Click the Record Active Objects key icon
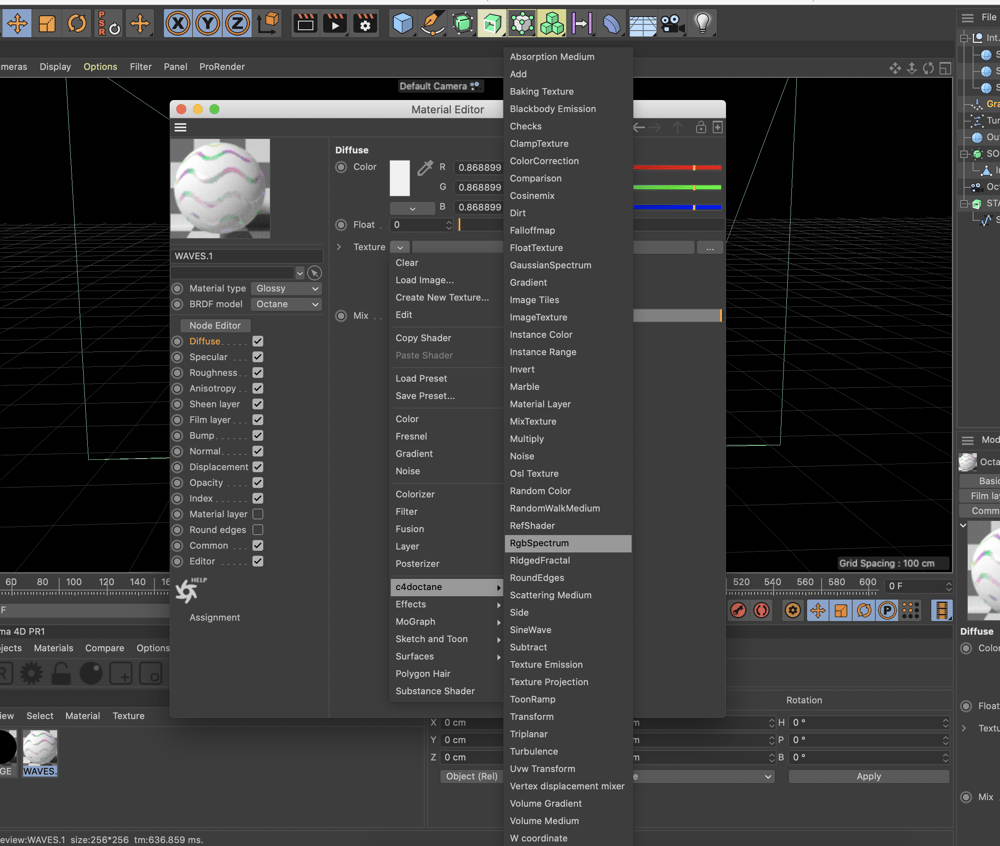The height and width of the screenshot is (846, 1000). click(738, 610)
